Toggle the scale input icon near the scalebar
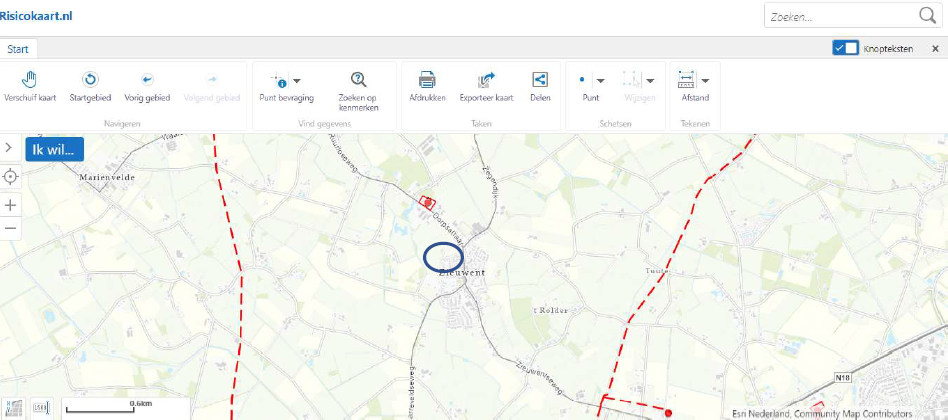Viewport: 948px width, 420px height. pos(41,407)
